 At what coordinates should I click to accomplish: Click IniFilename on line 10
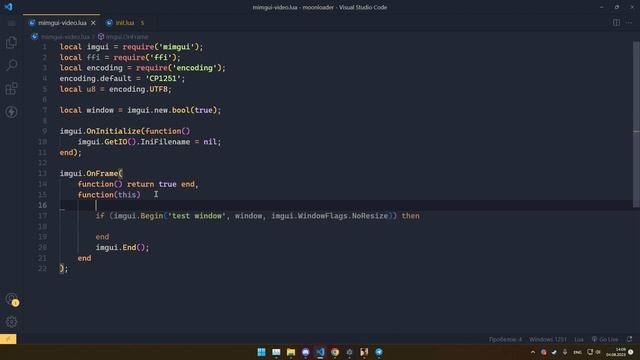[165, 142]
